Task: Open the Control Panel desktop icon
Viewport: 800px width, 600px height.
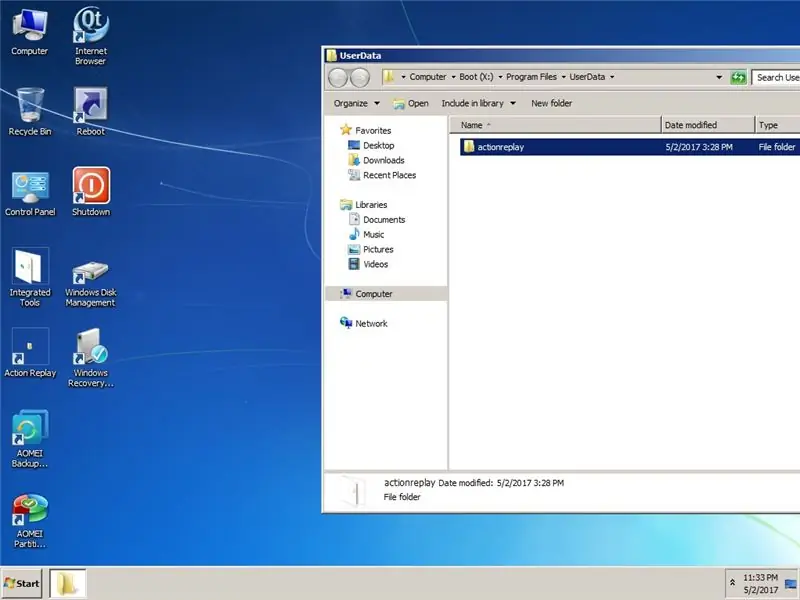Action: 30,193
